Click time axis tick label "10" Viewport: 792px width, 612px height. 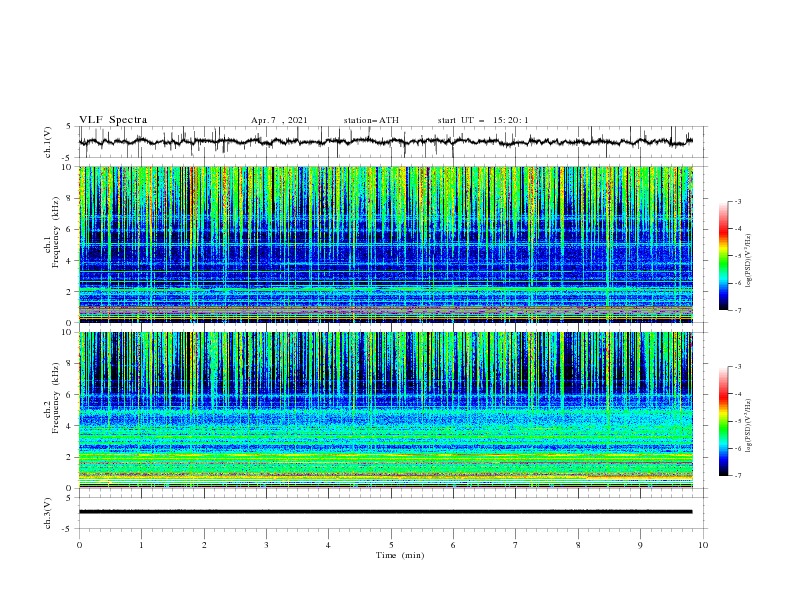(703, 545)
